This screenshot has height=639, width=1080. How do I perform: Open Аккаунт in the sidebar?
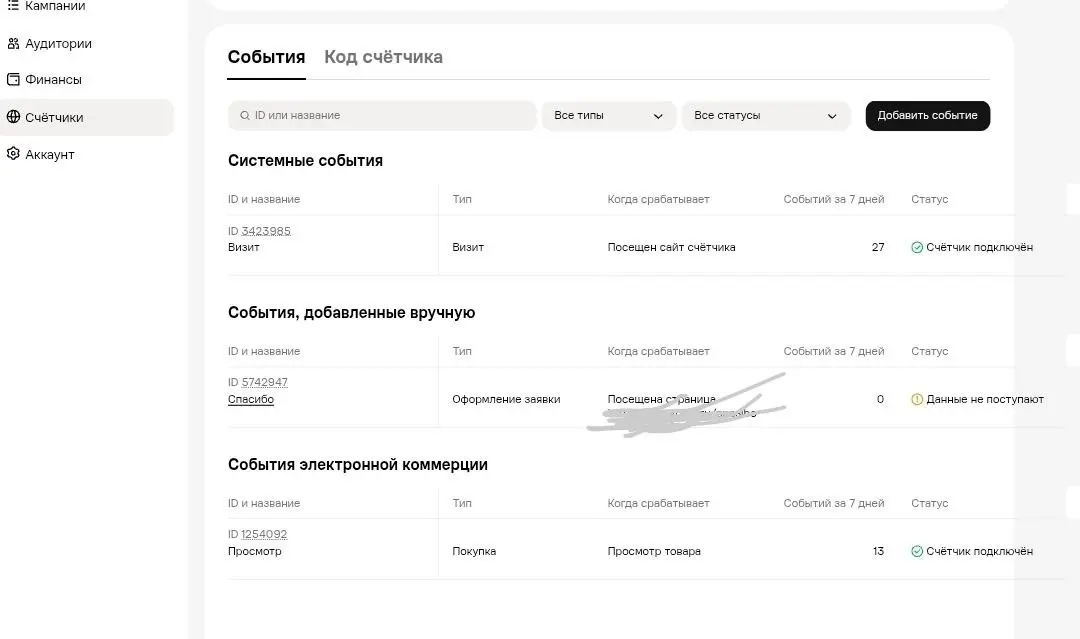(50, 154)
